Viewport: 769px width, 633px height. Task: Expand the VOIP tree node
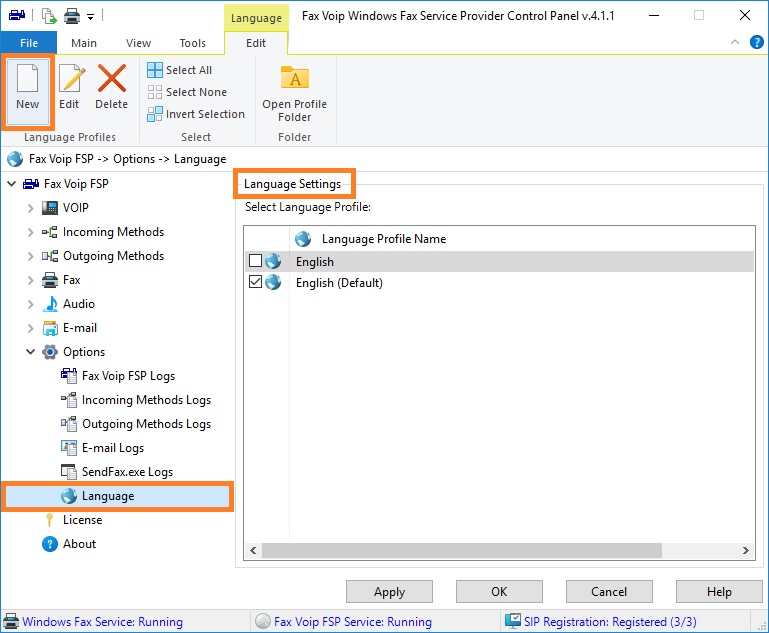[x=30, y=208]
